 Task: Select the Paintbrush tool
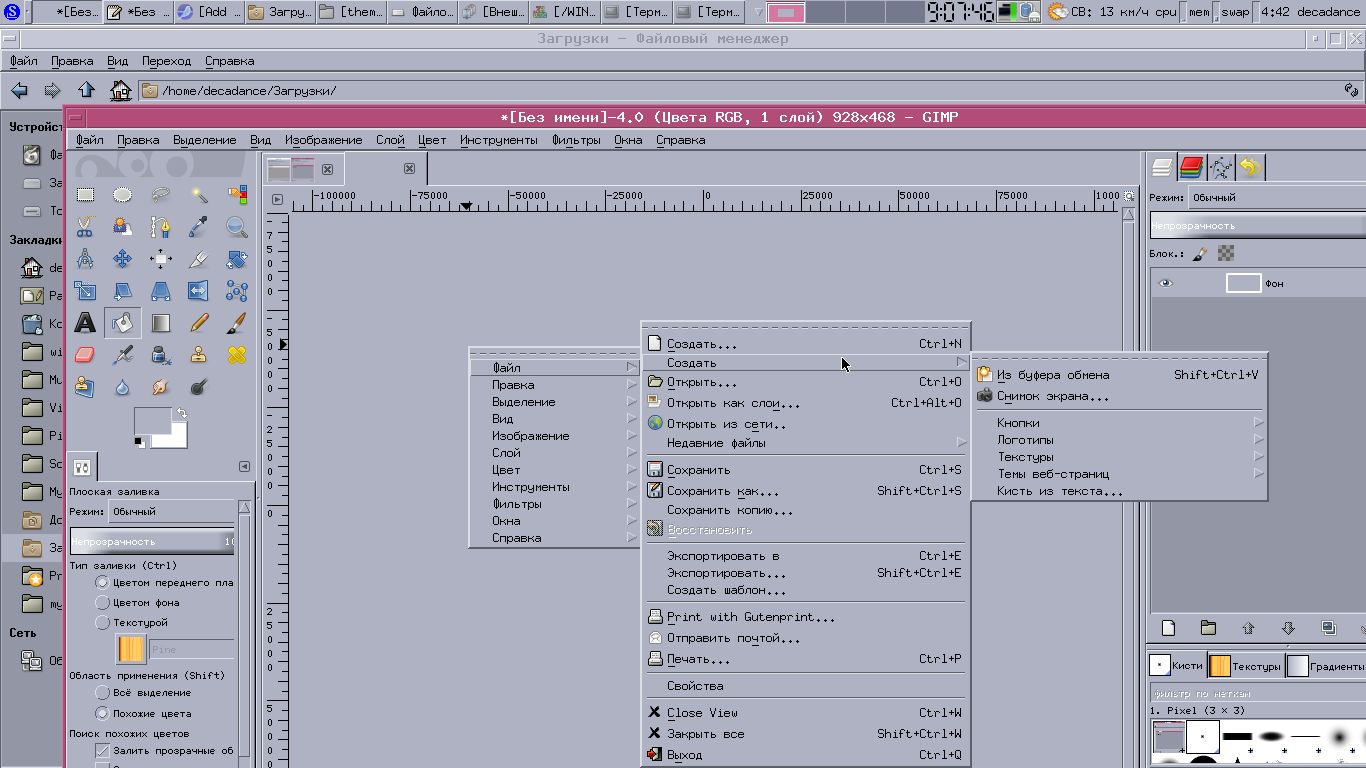coord(237,323)
